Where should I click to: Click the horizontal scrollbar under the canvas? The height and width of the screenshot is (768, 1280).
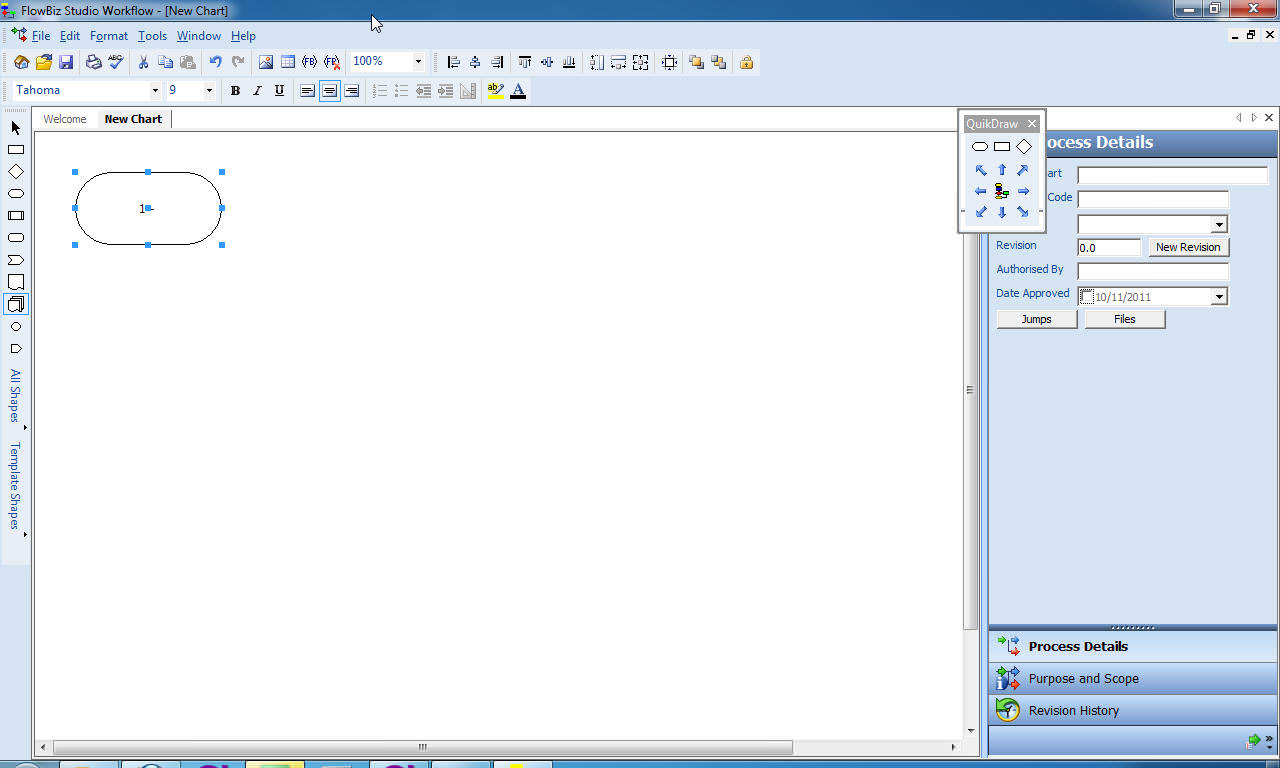click(423, 747)
